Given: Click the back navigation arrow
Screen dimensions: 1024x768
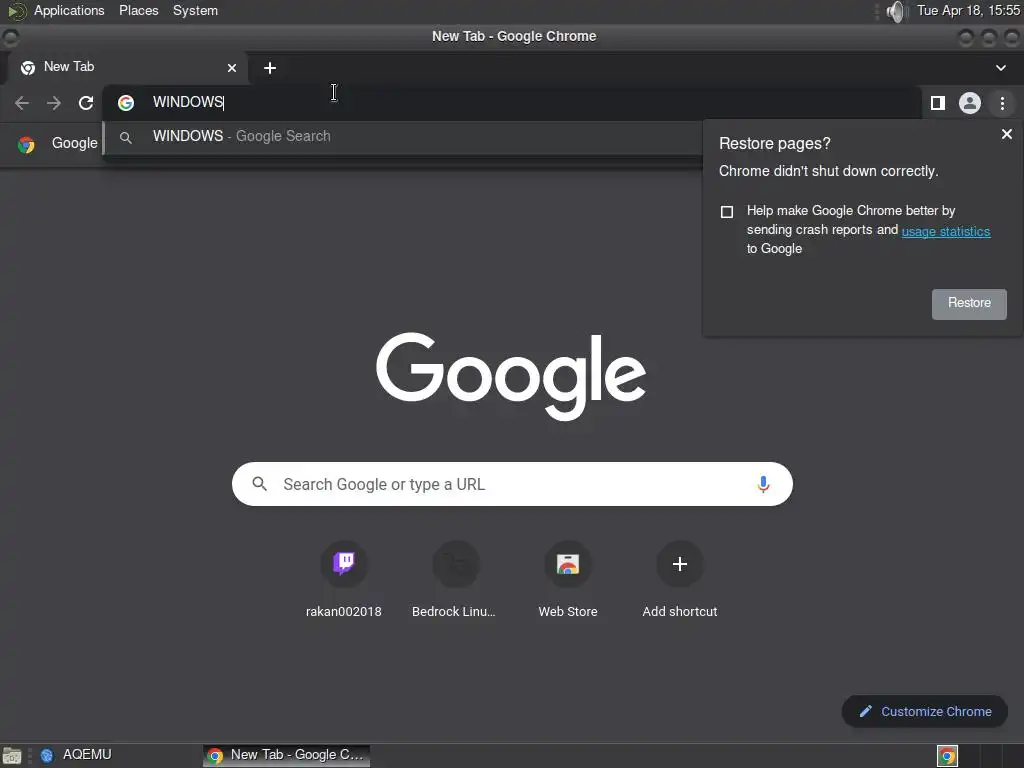Looking at the screenshot, I should point(22,103).
